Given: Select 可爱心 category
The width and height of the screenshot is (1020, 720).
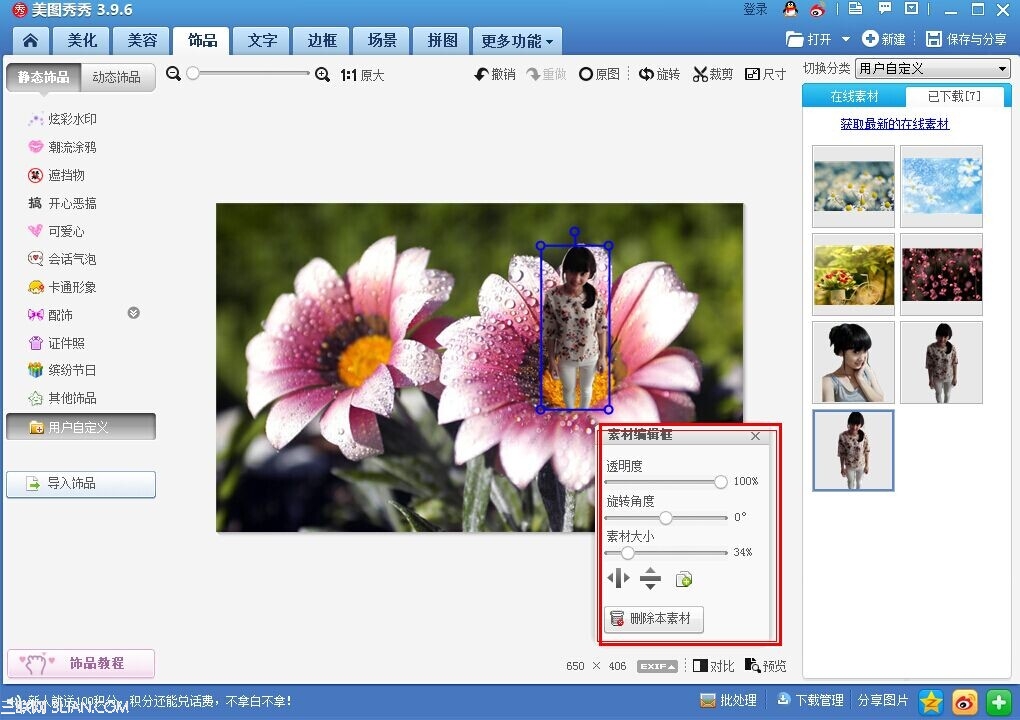Looking at the screenshot, I should pyautogui.click(x=57, y=231).
